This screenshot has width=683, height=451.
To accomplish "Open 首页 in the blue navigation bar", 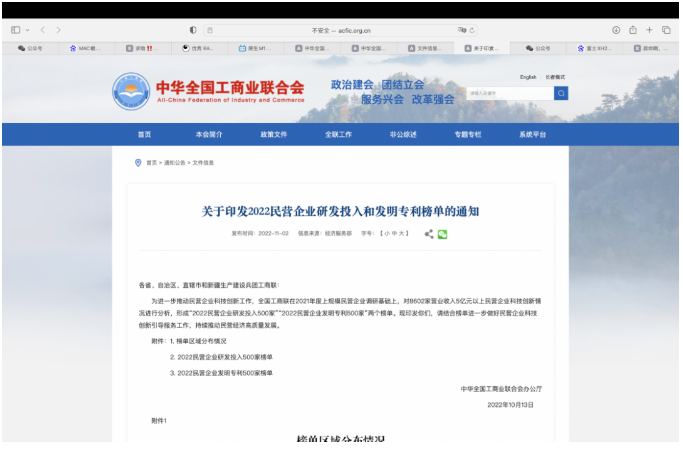I will pos(144,135).
